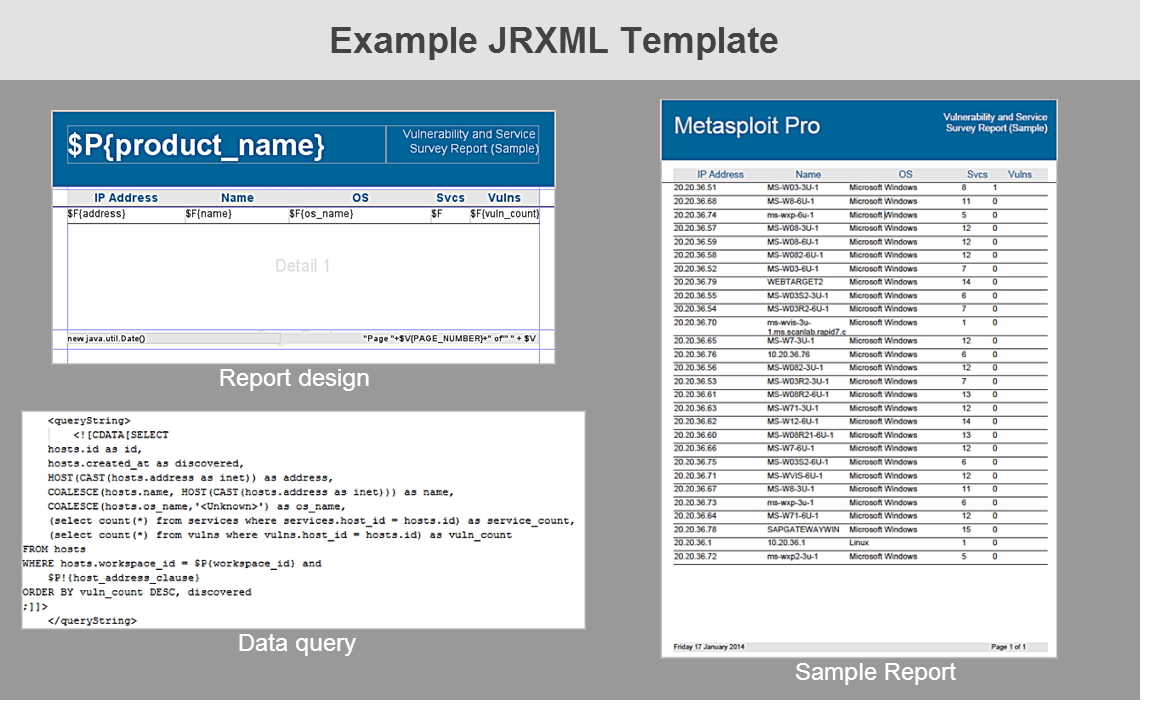
Task: Click the $F{vuln_count} field in the design
Action: coord(504,214)
